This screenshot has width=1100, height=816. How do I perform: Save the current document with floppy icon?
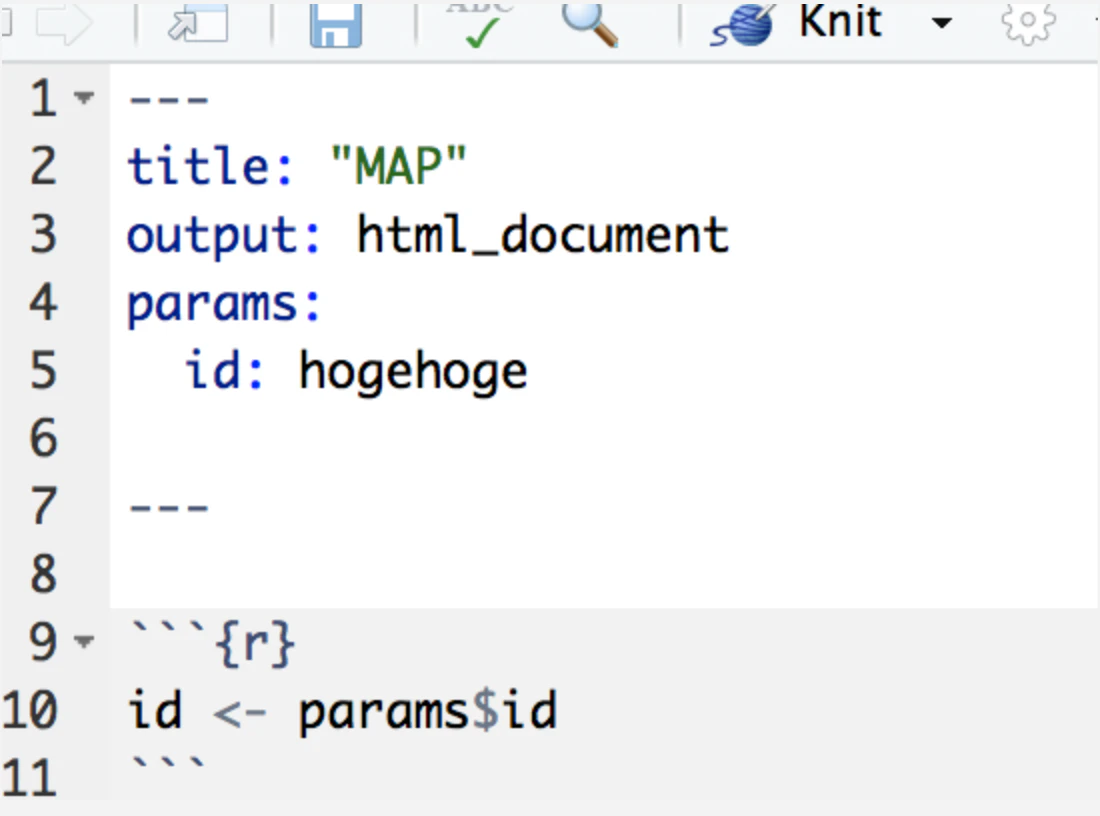click(x=336, y=25)
